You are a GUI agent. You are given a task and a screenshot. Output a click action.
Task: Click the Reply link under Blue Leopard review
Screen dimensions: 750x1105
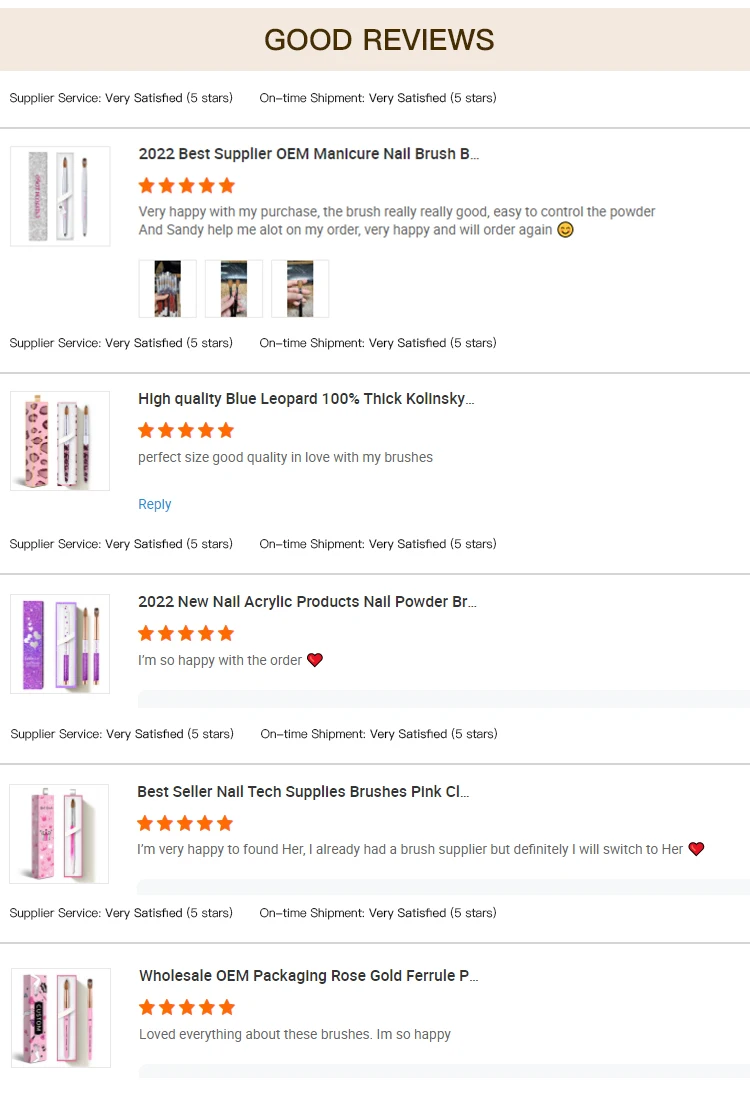[155, 505]
